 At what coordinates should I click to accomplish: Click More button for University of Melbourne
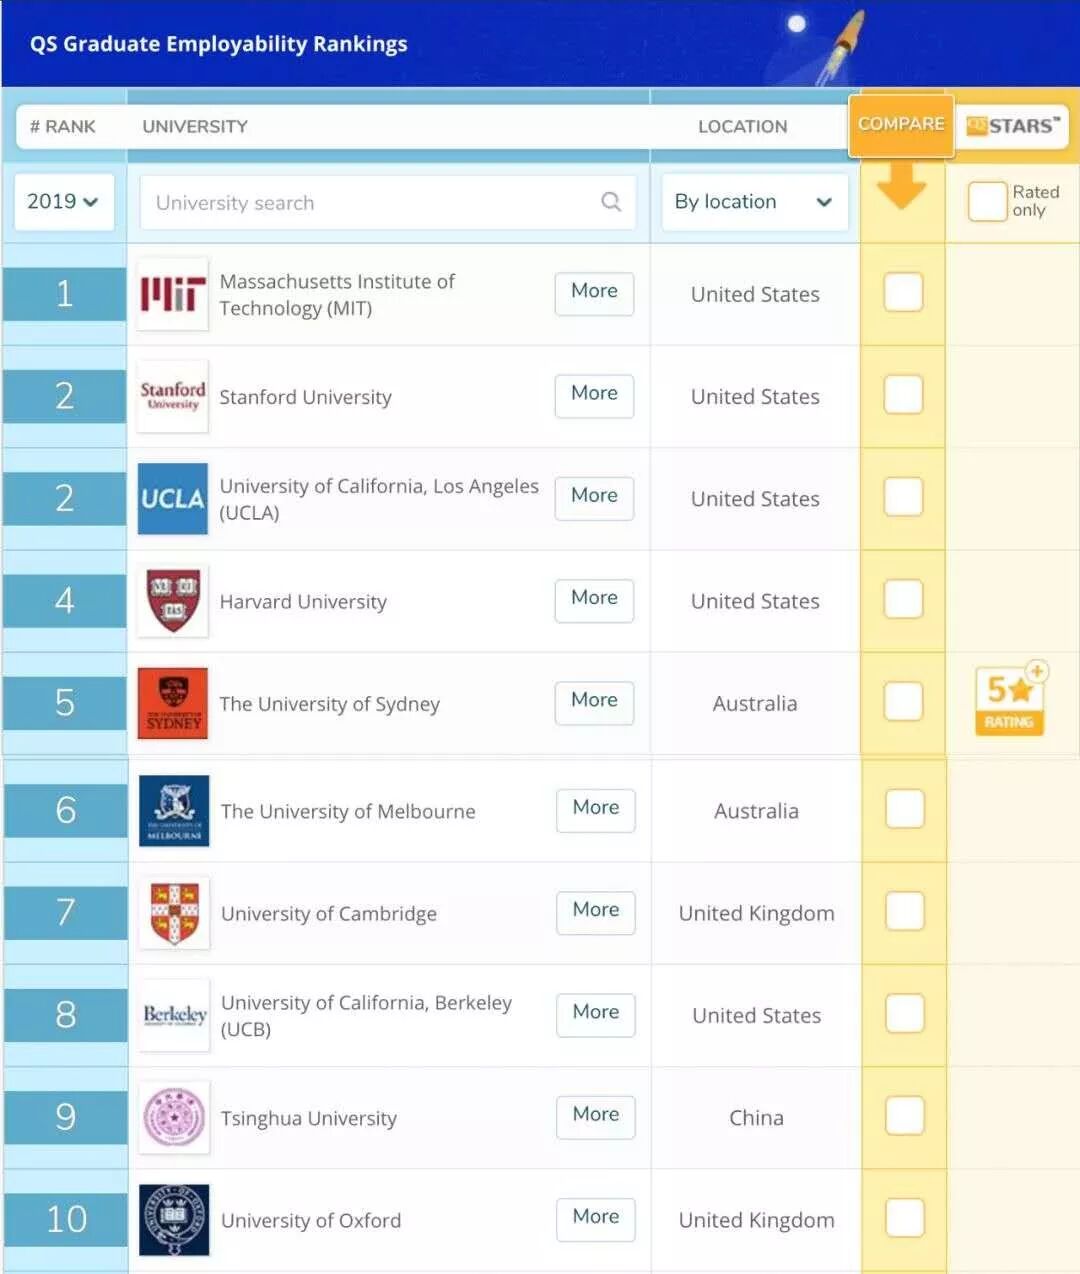pos(596,810)
